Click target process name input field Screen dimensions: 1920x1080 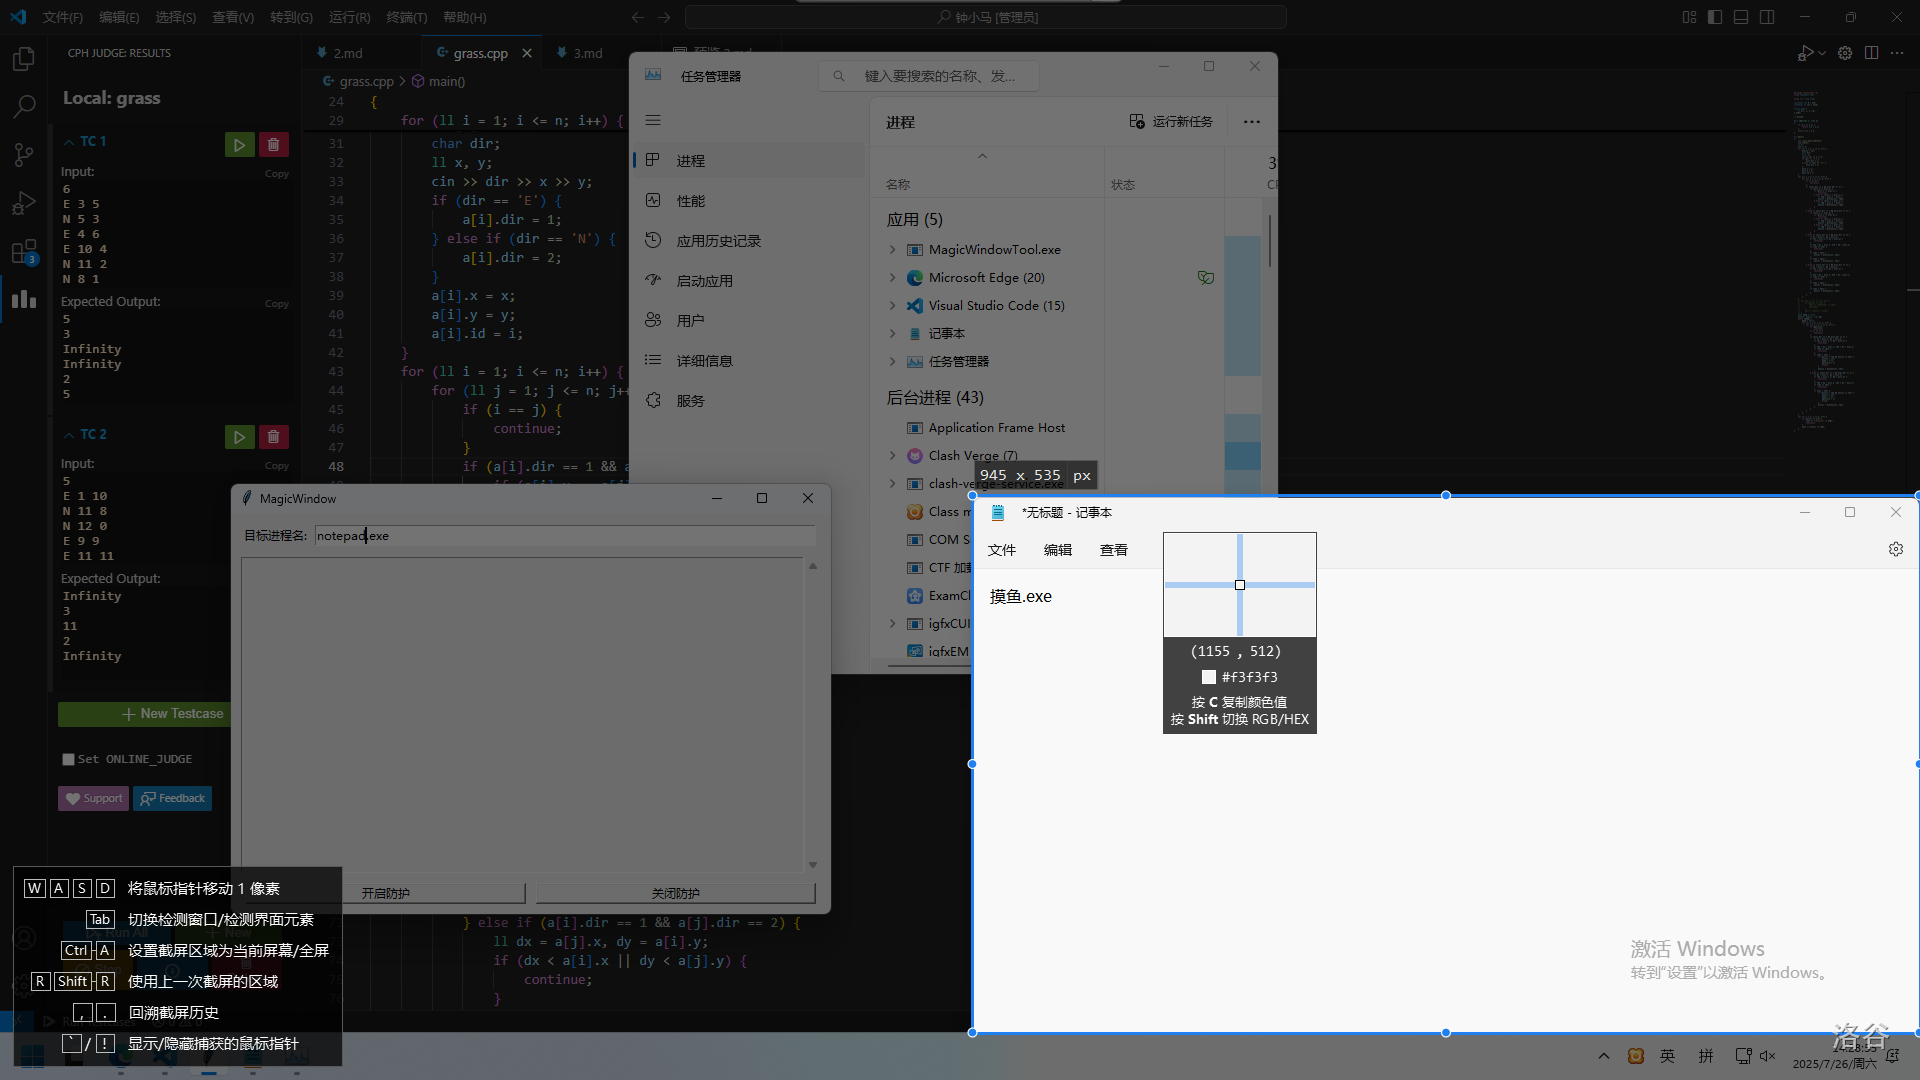click(565, 536)
